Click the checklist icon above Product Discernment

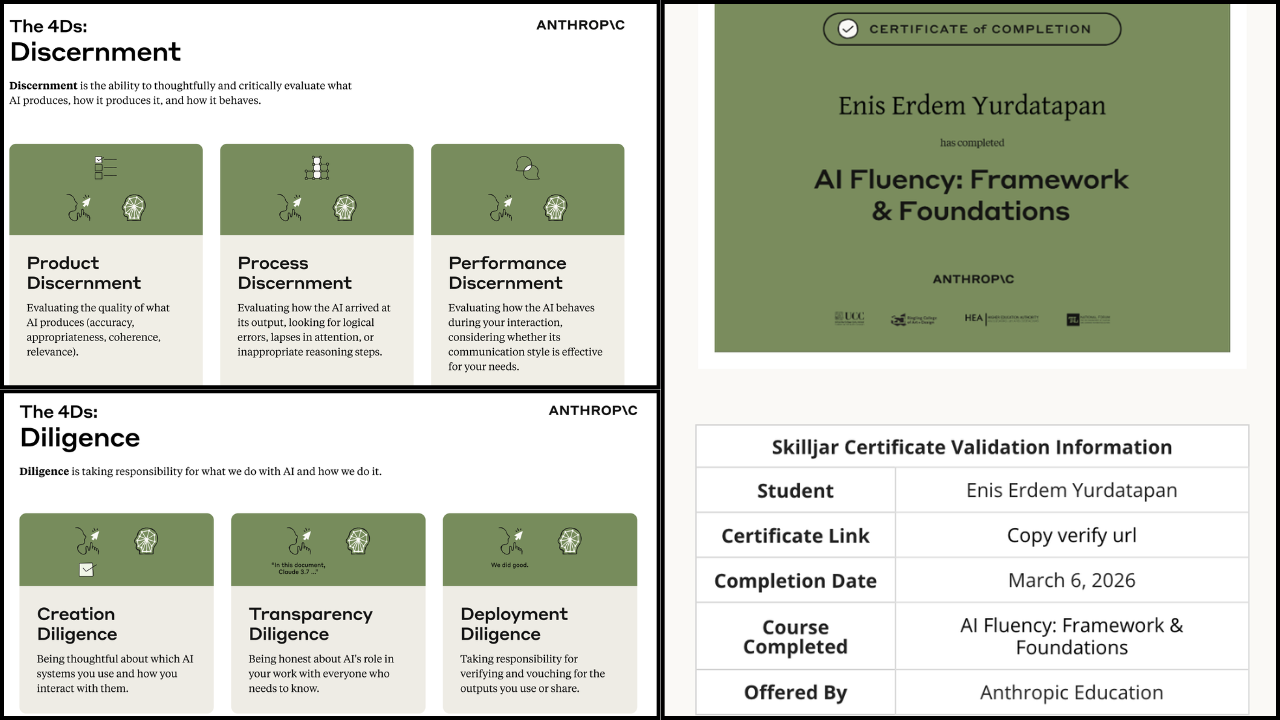tap(105, 168)
